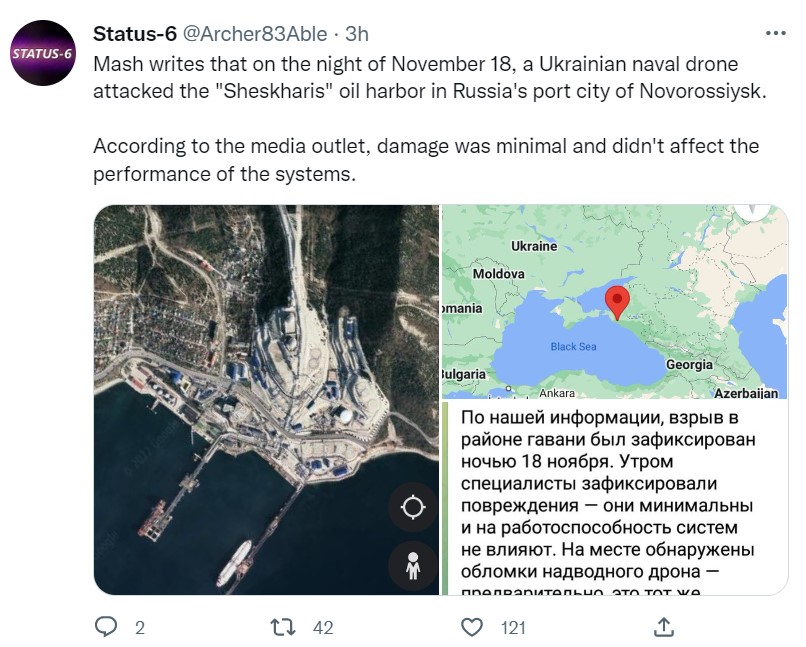The image size is (806, 647).
Task: Click the Georgia label on the map
Action: click(689, 365)
